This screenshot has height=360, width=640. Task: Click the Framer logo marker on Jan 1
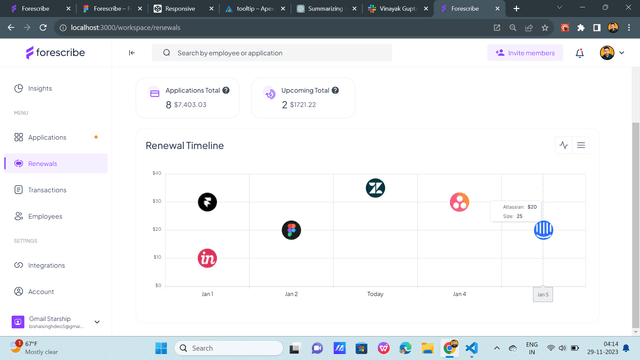click(207, 202)
